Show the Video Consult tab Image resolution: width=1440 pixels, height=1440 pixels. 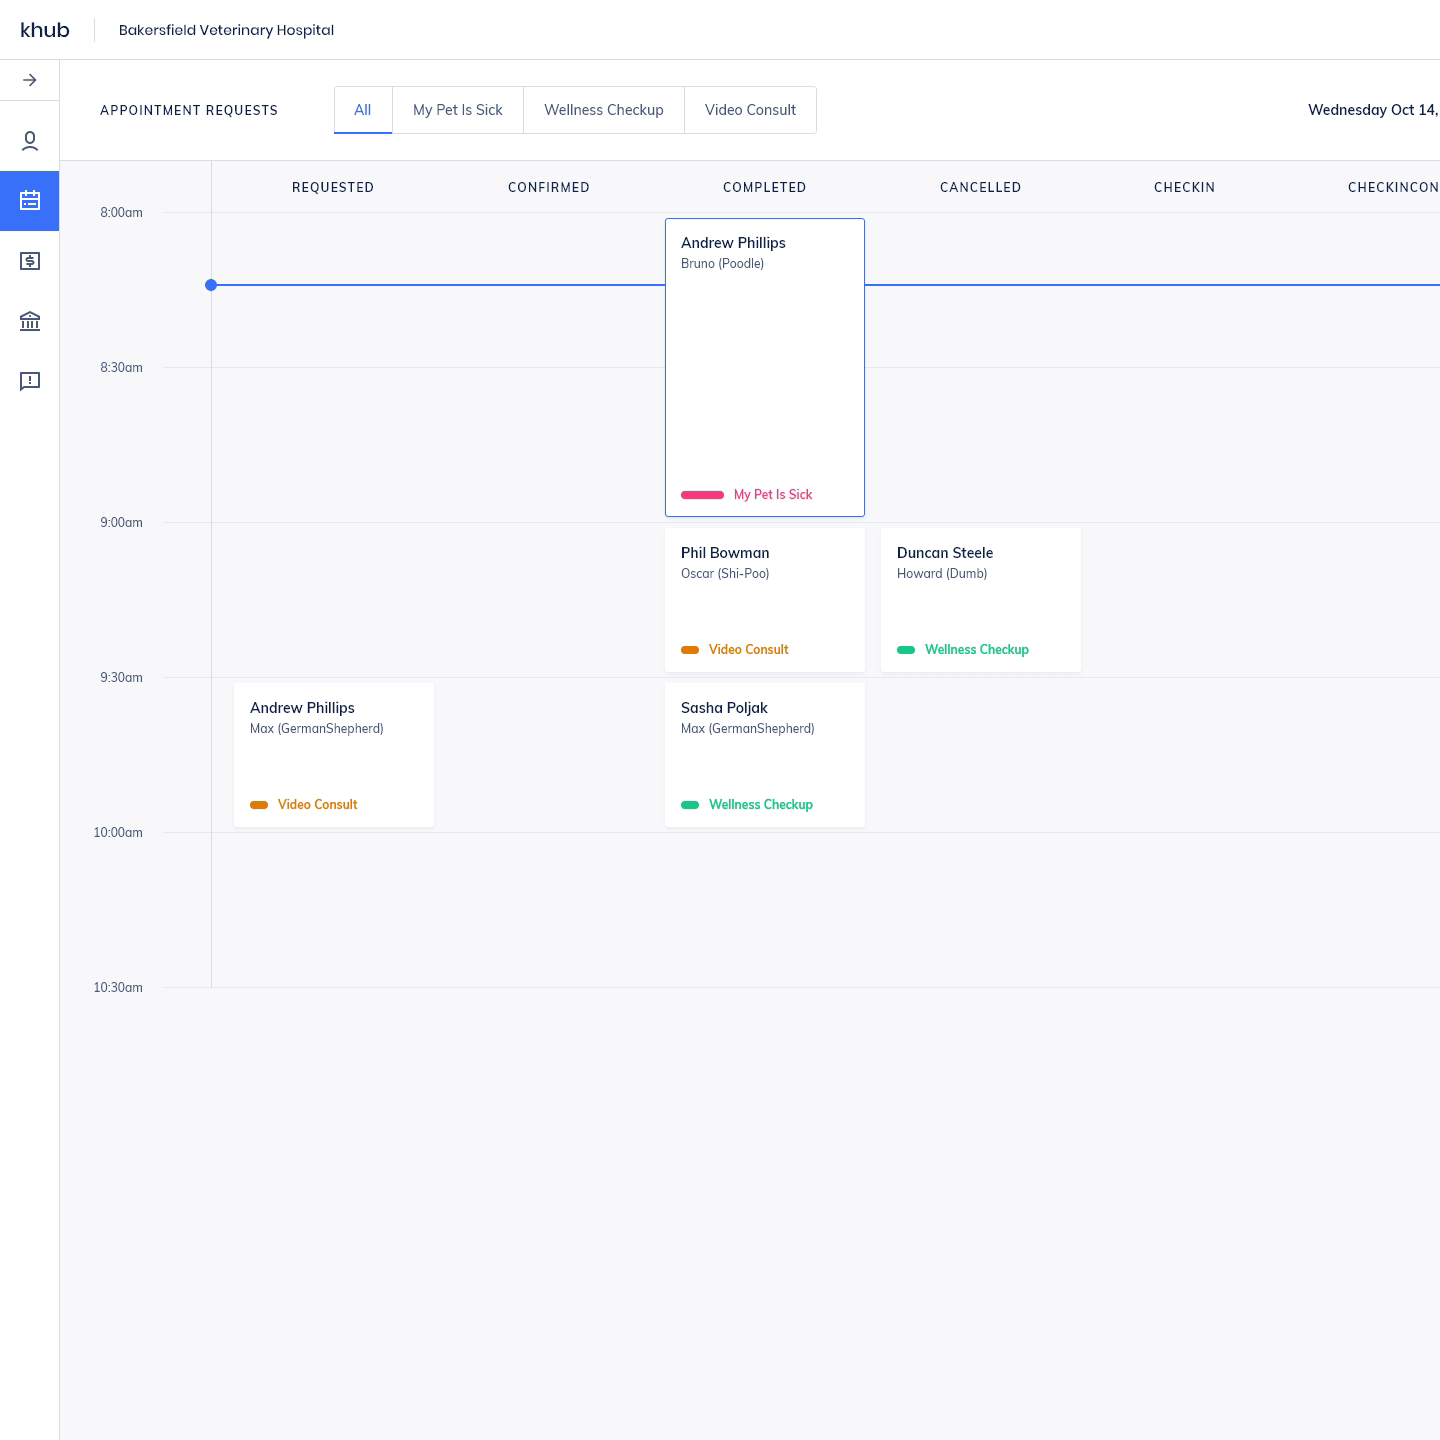pyautogui.click(x=750, y=110)
